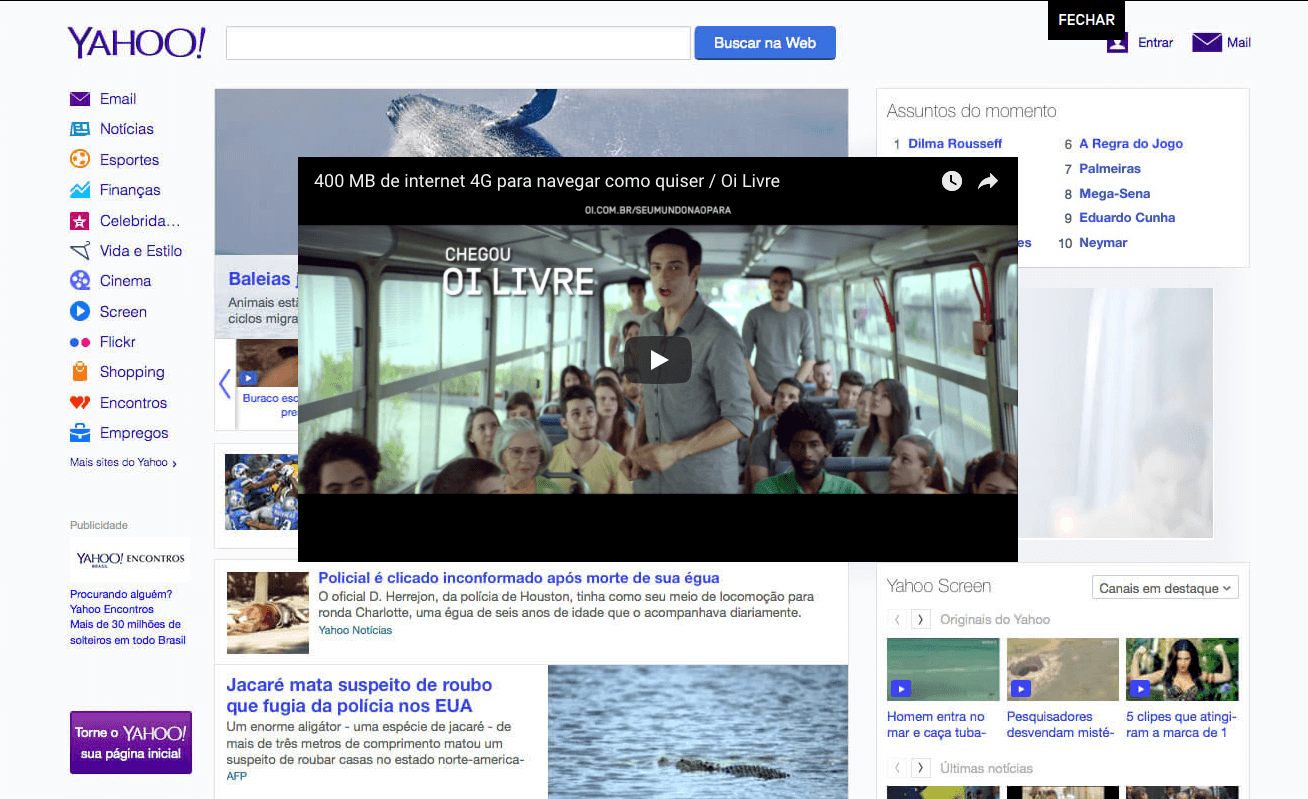Click the Email envelope icon in sidebar

pos(80,99)
